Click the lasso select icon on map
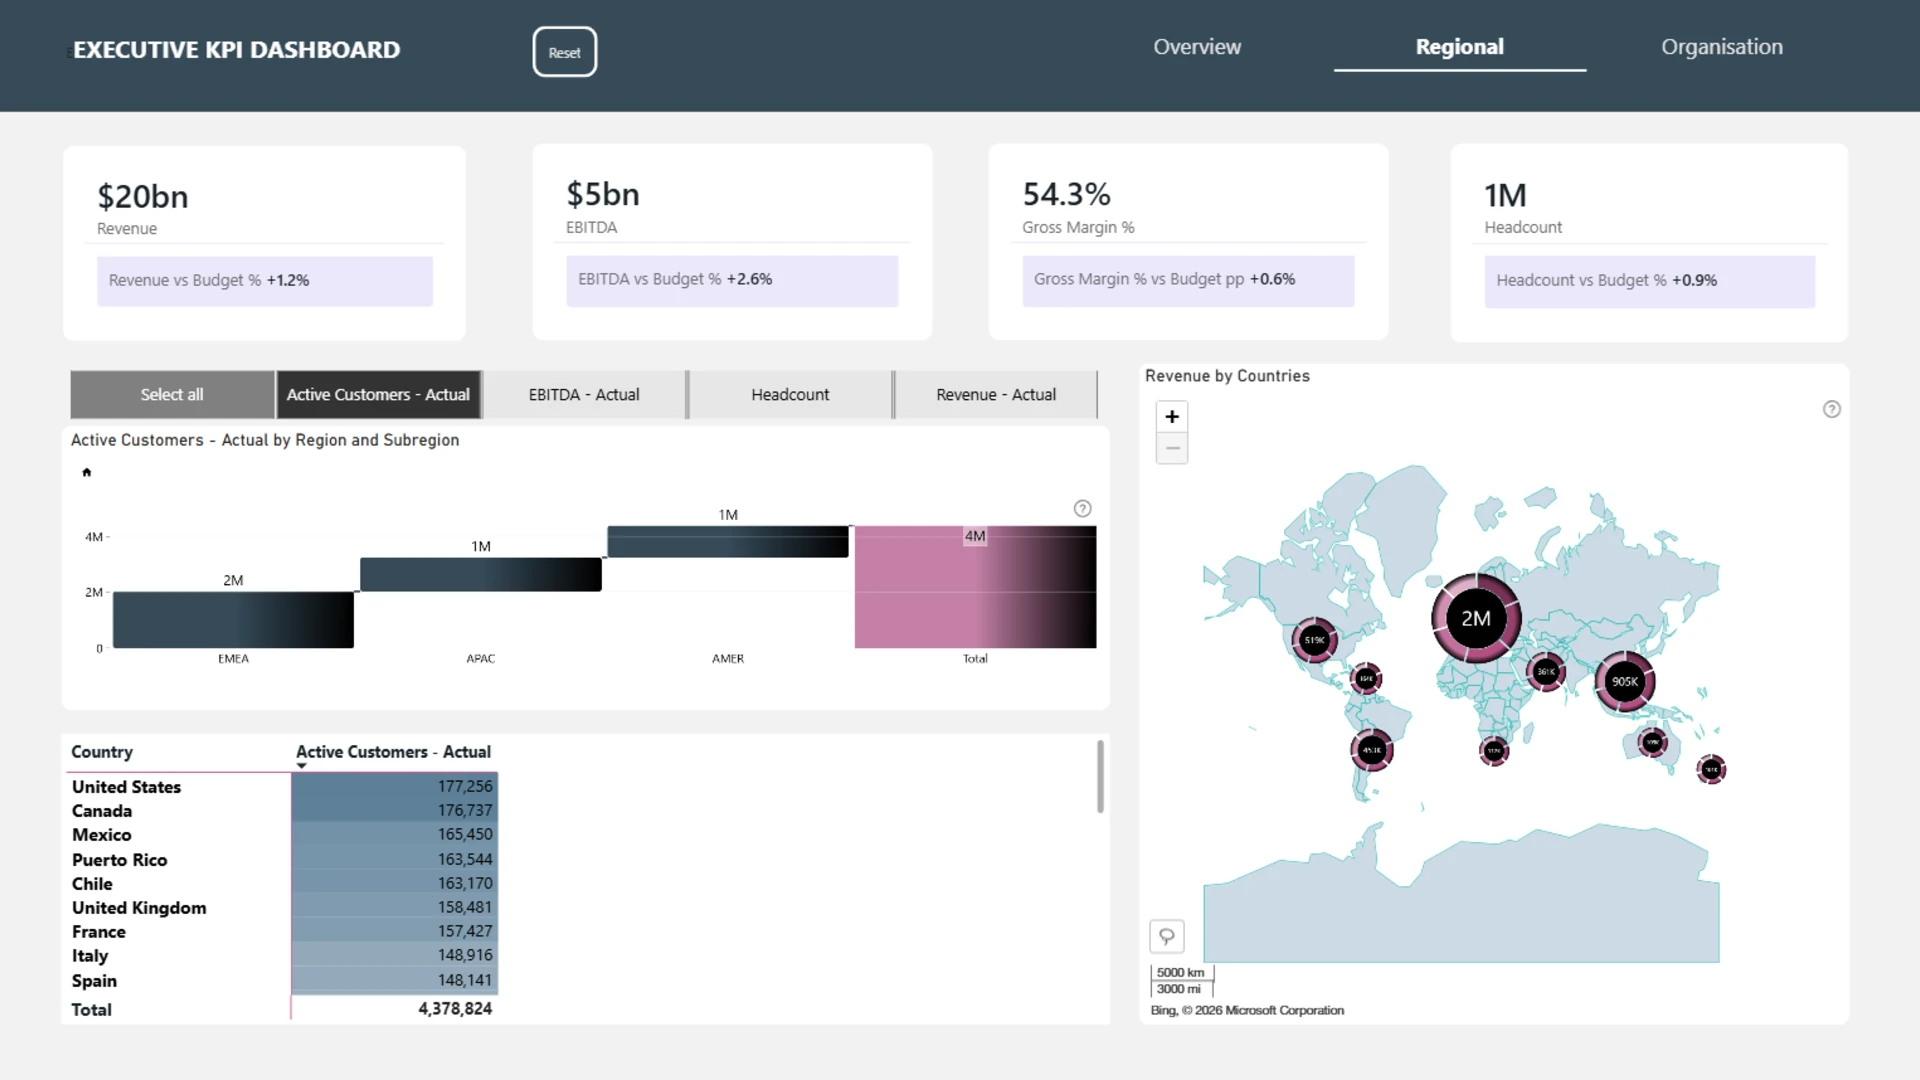Image resolution: width=1920 pixels, height=1080 pixels. point(1167,937)
